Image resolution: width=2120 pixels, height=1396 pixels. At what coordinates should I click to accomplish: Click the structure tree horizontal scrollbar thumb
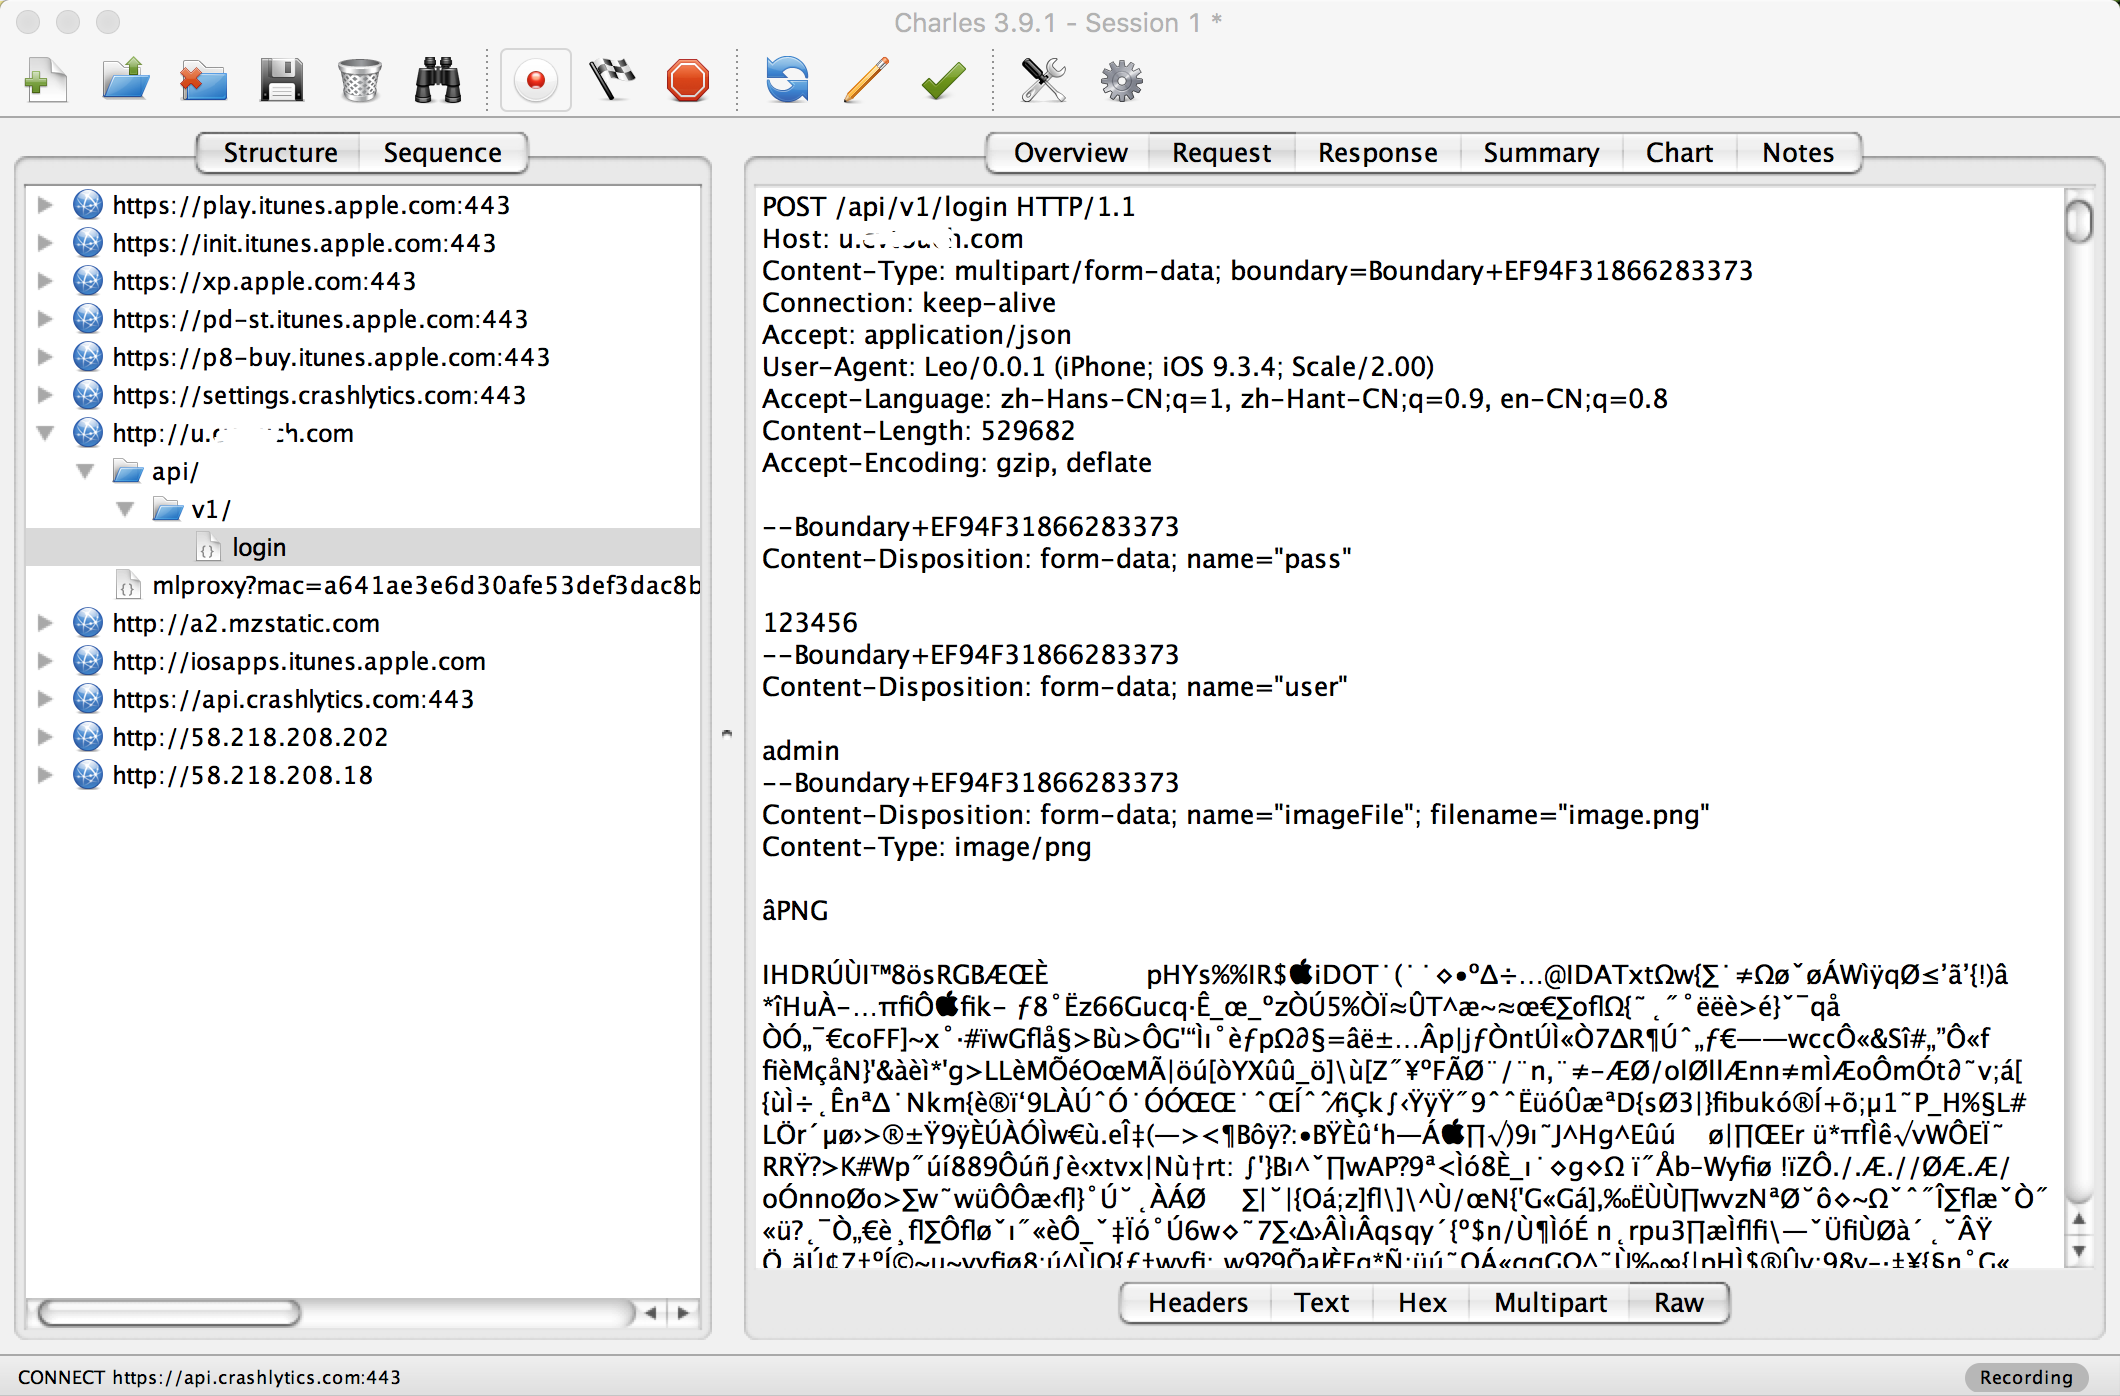point(168,1312)
